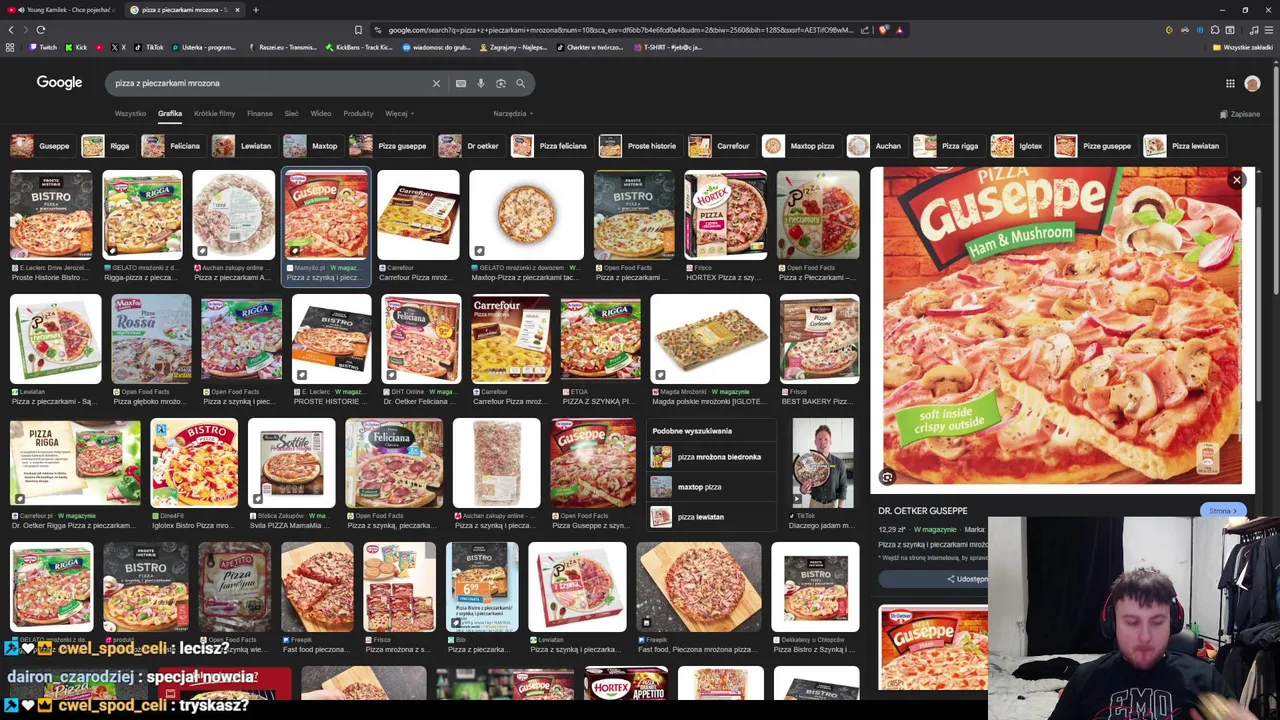Open the TikTok bookmark
This screenshot has height=720, width=1280.
(x=150, y=47)
